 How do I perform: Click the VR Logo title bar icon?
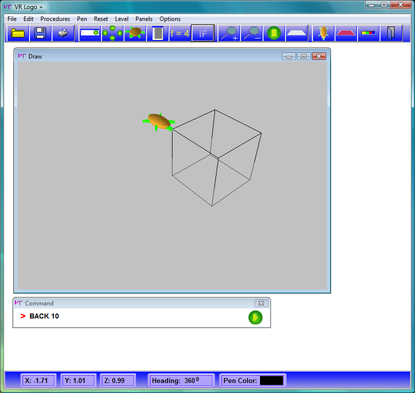[7, 7]
